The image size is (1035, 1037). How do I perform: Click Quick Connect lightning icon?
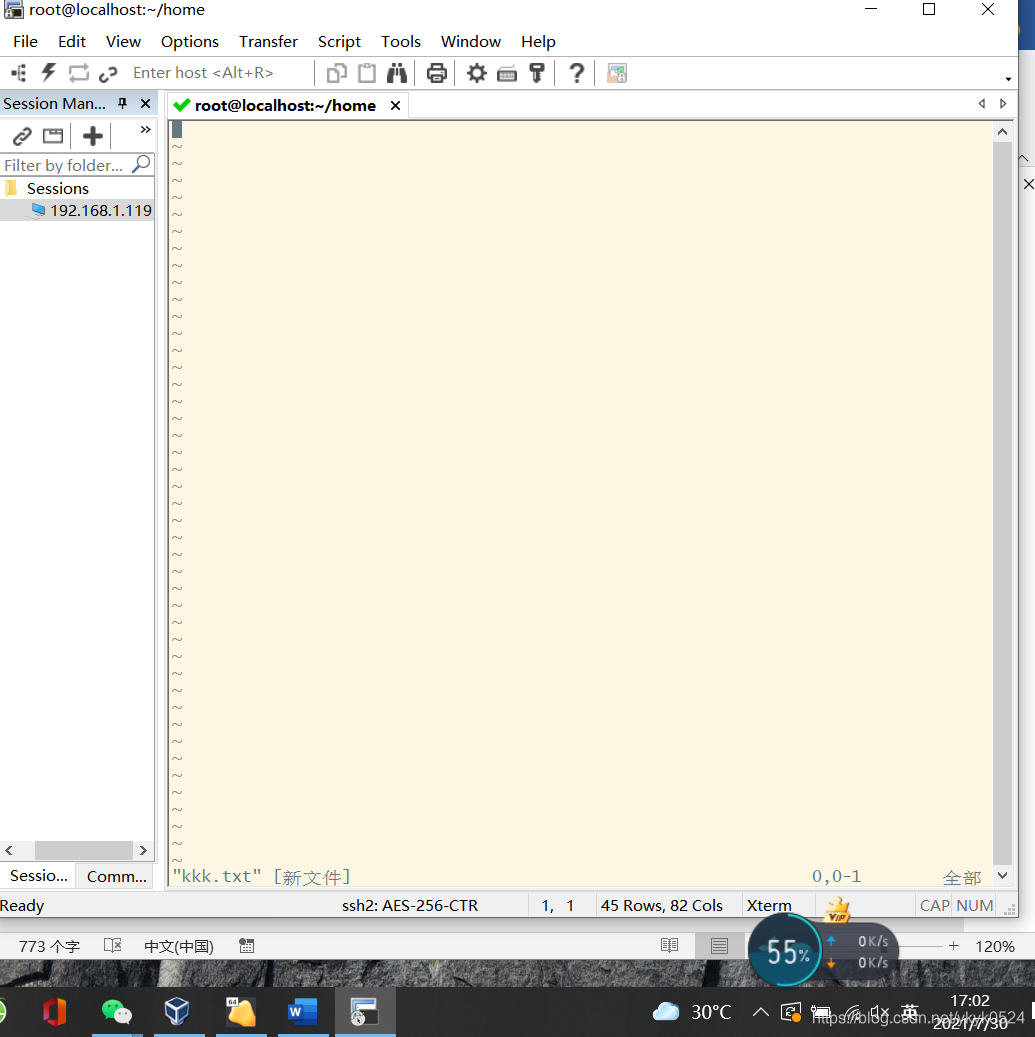tap(48, 73)
